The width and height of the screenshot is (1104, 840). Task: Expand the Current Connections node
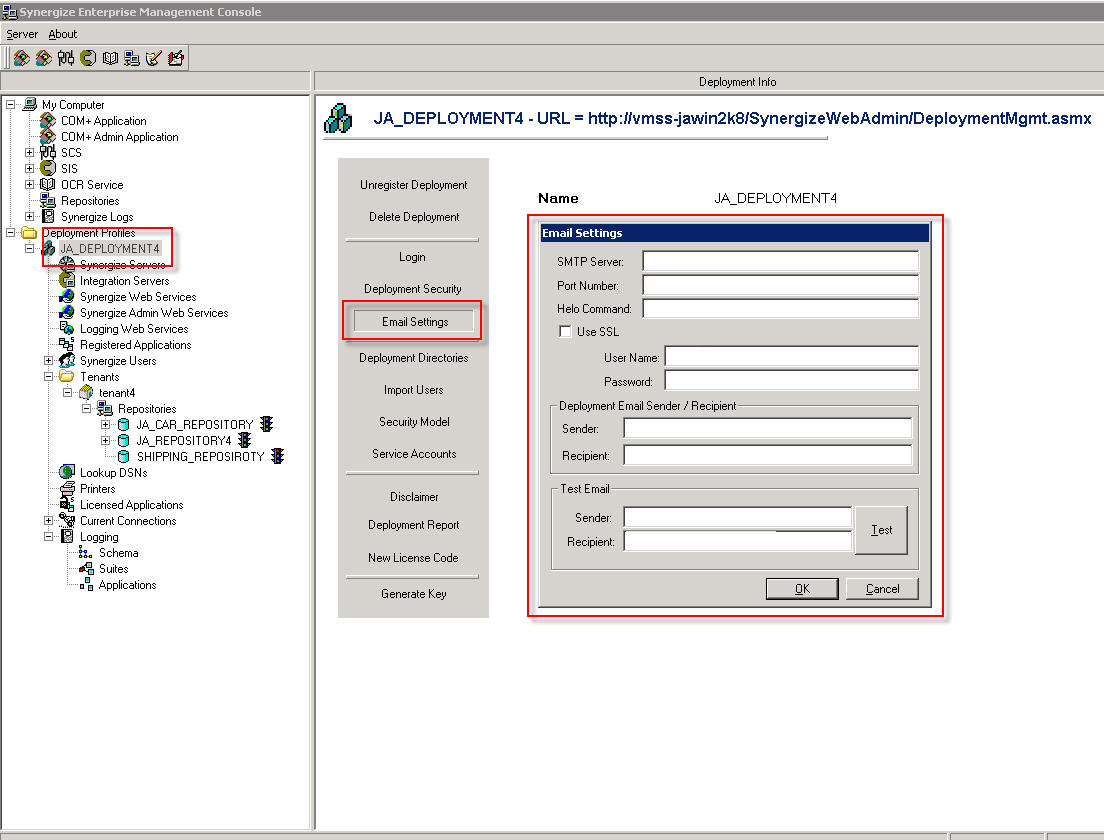click(x=49, y=520)
